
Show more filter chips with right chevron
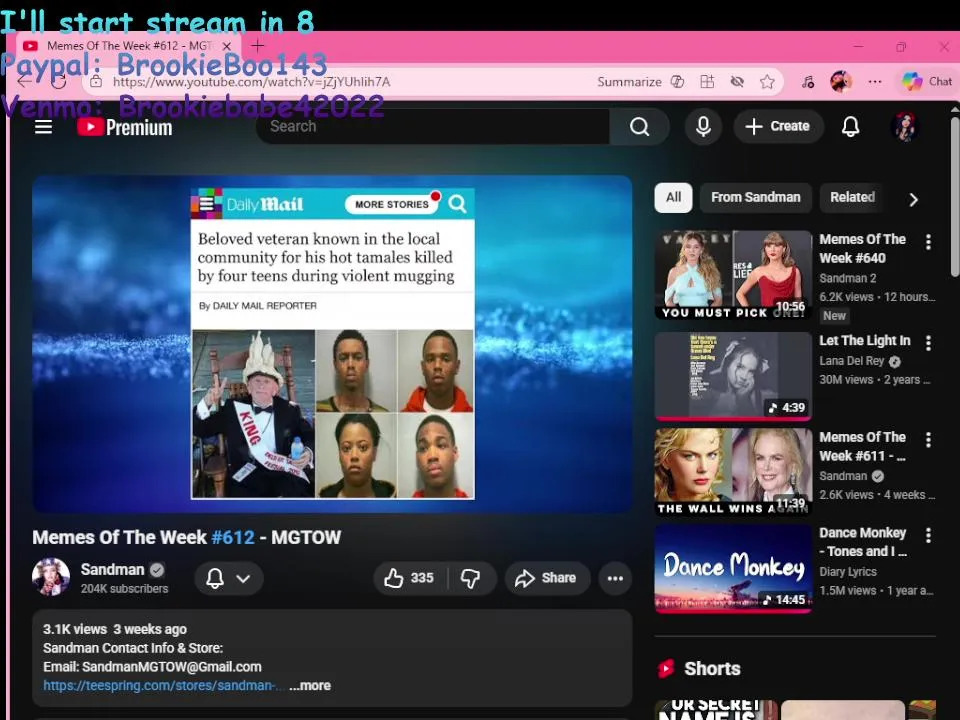click(913, 199)
